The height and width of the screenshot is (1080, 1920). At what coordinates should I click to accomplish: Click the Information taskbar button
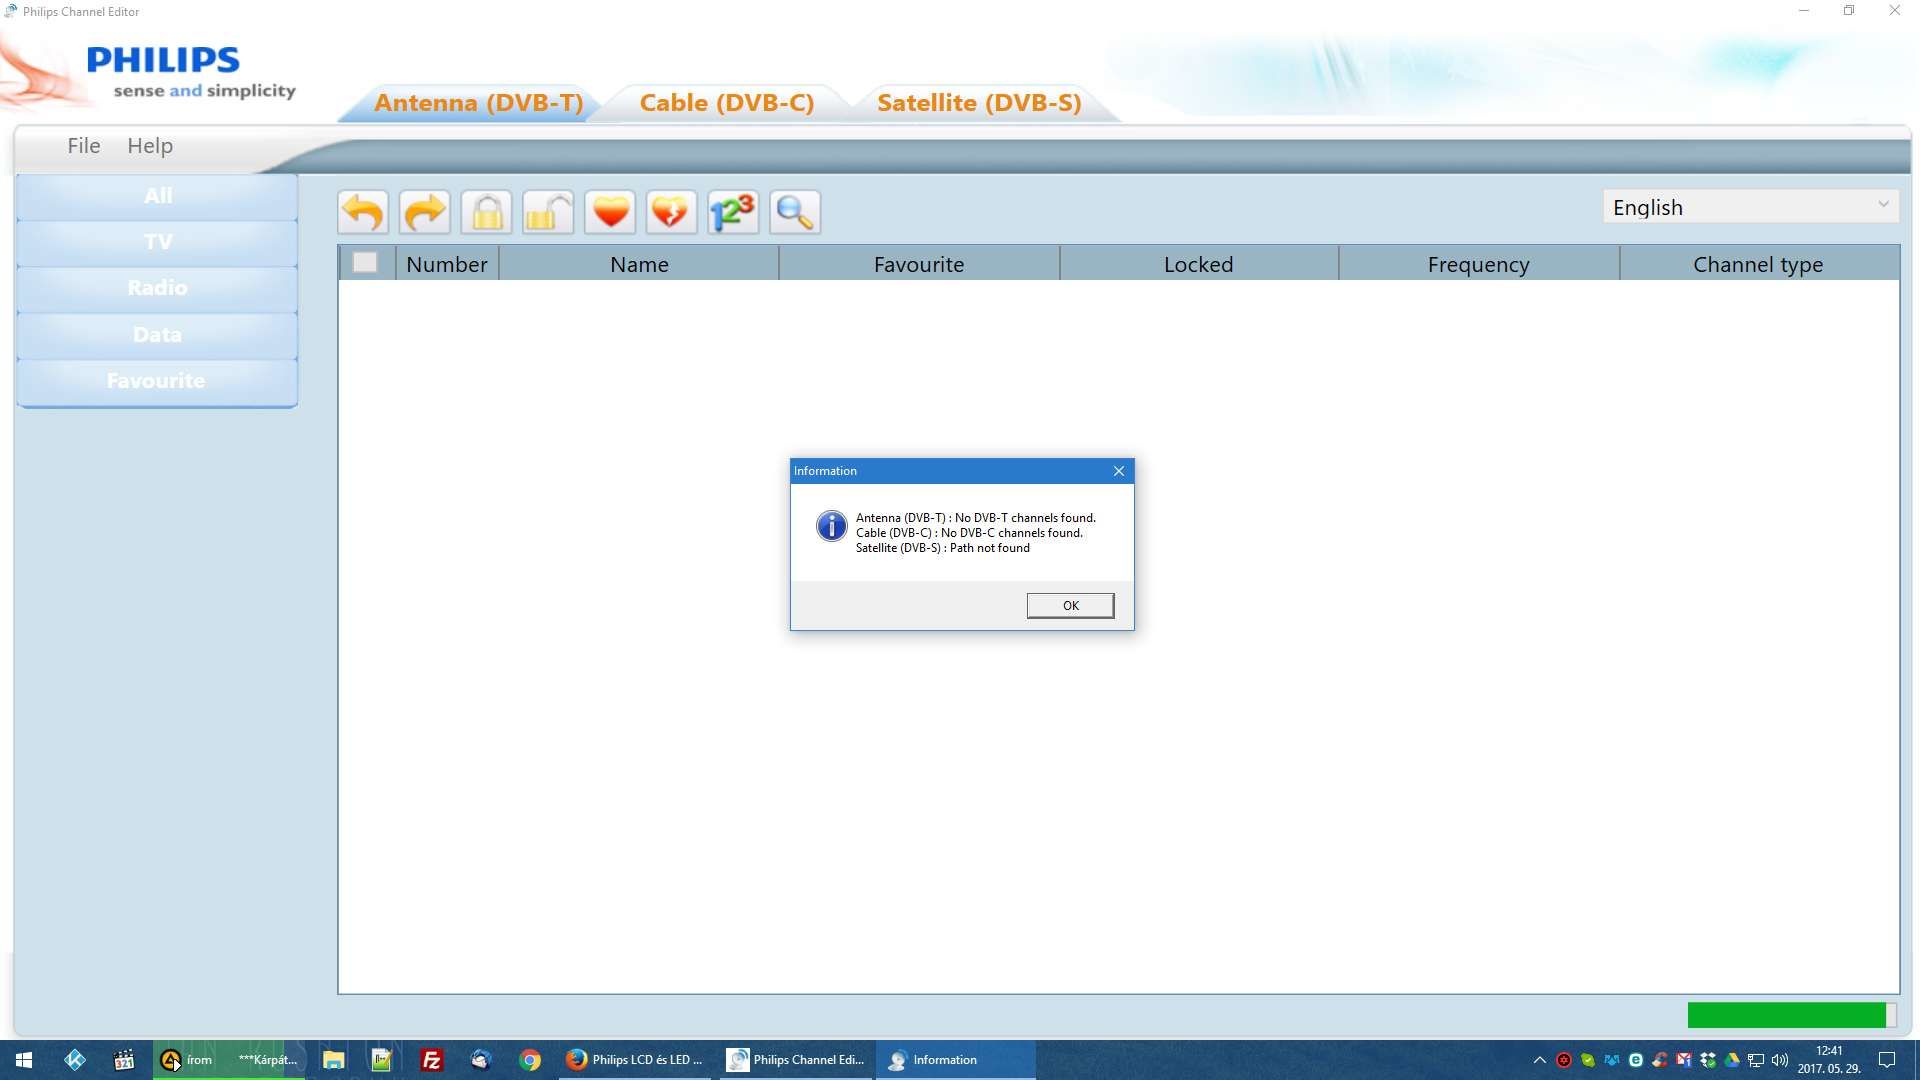956,1060
